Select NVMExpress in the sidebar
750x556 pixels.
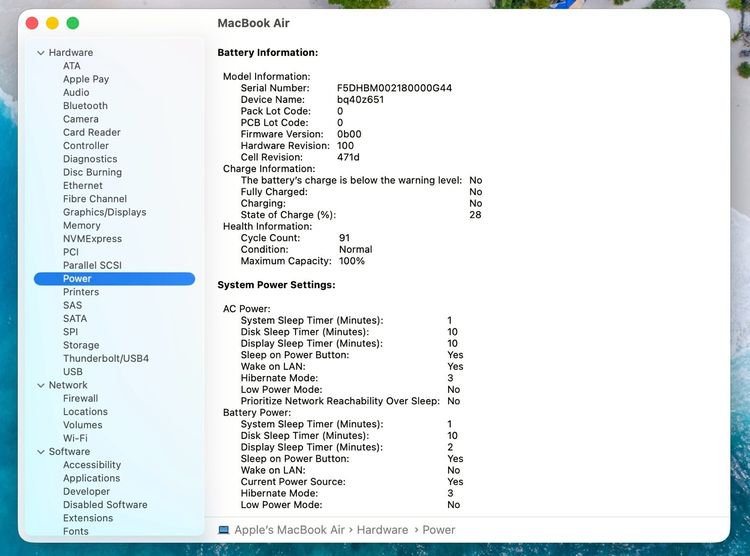coord(92,239)
